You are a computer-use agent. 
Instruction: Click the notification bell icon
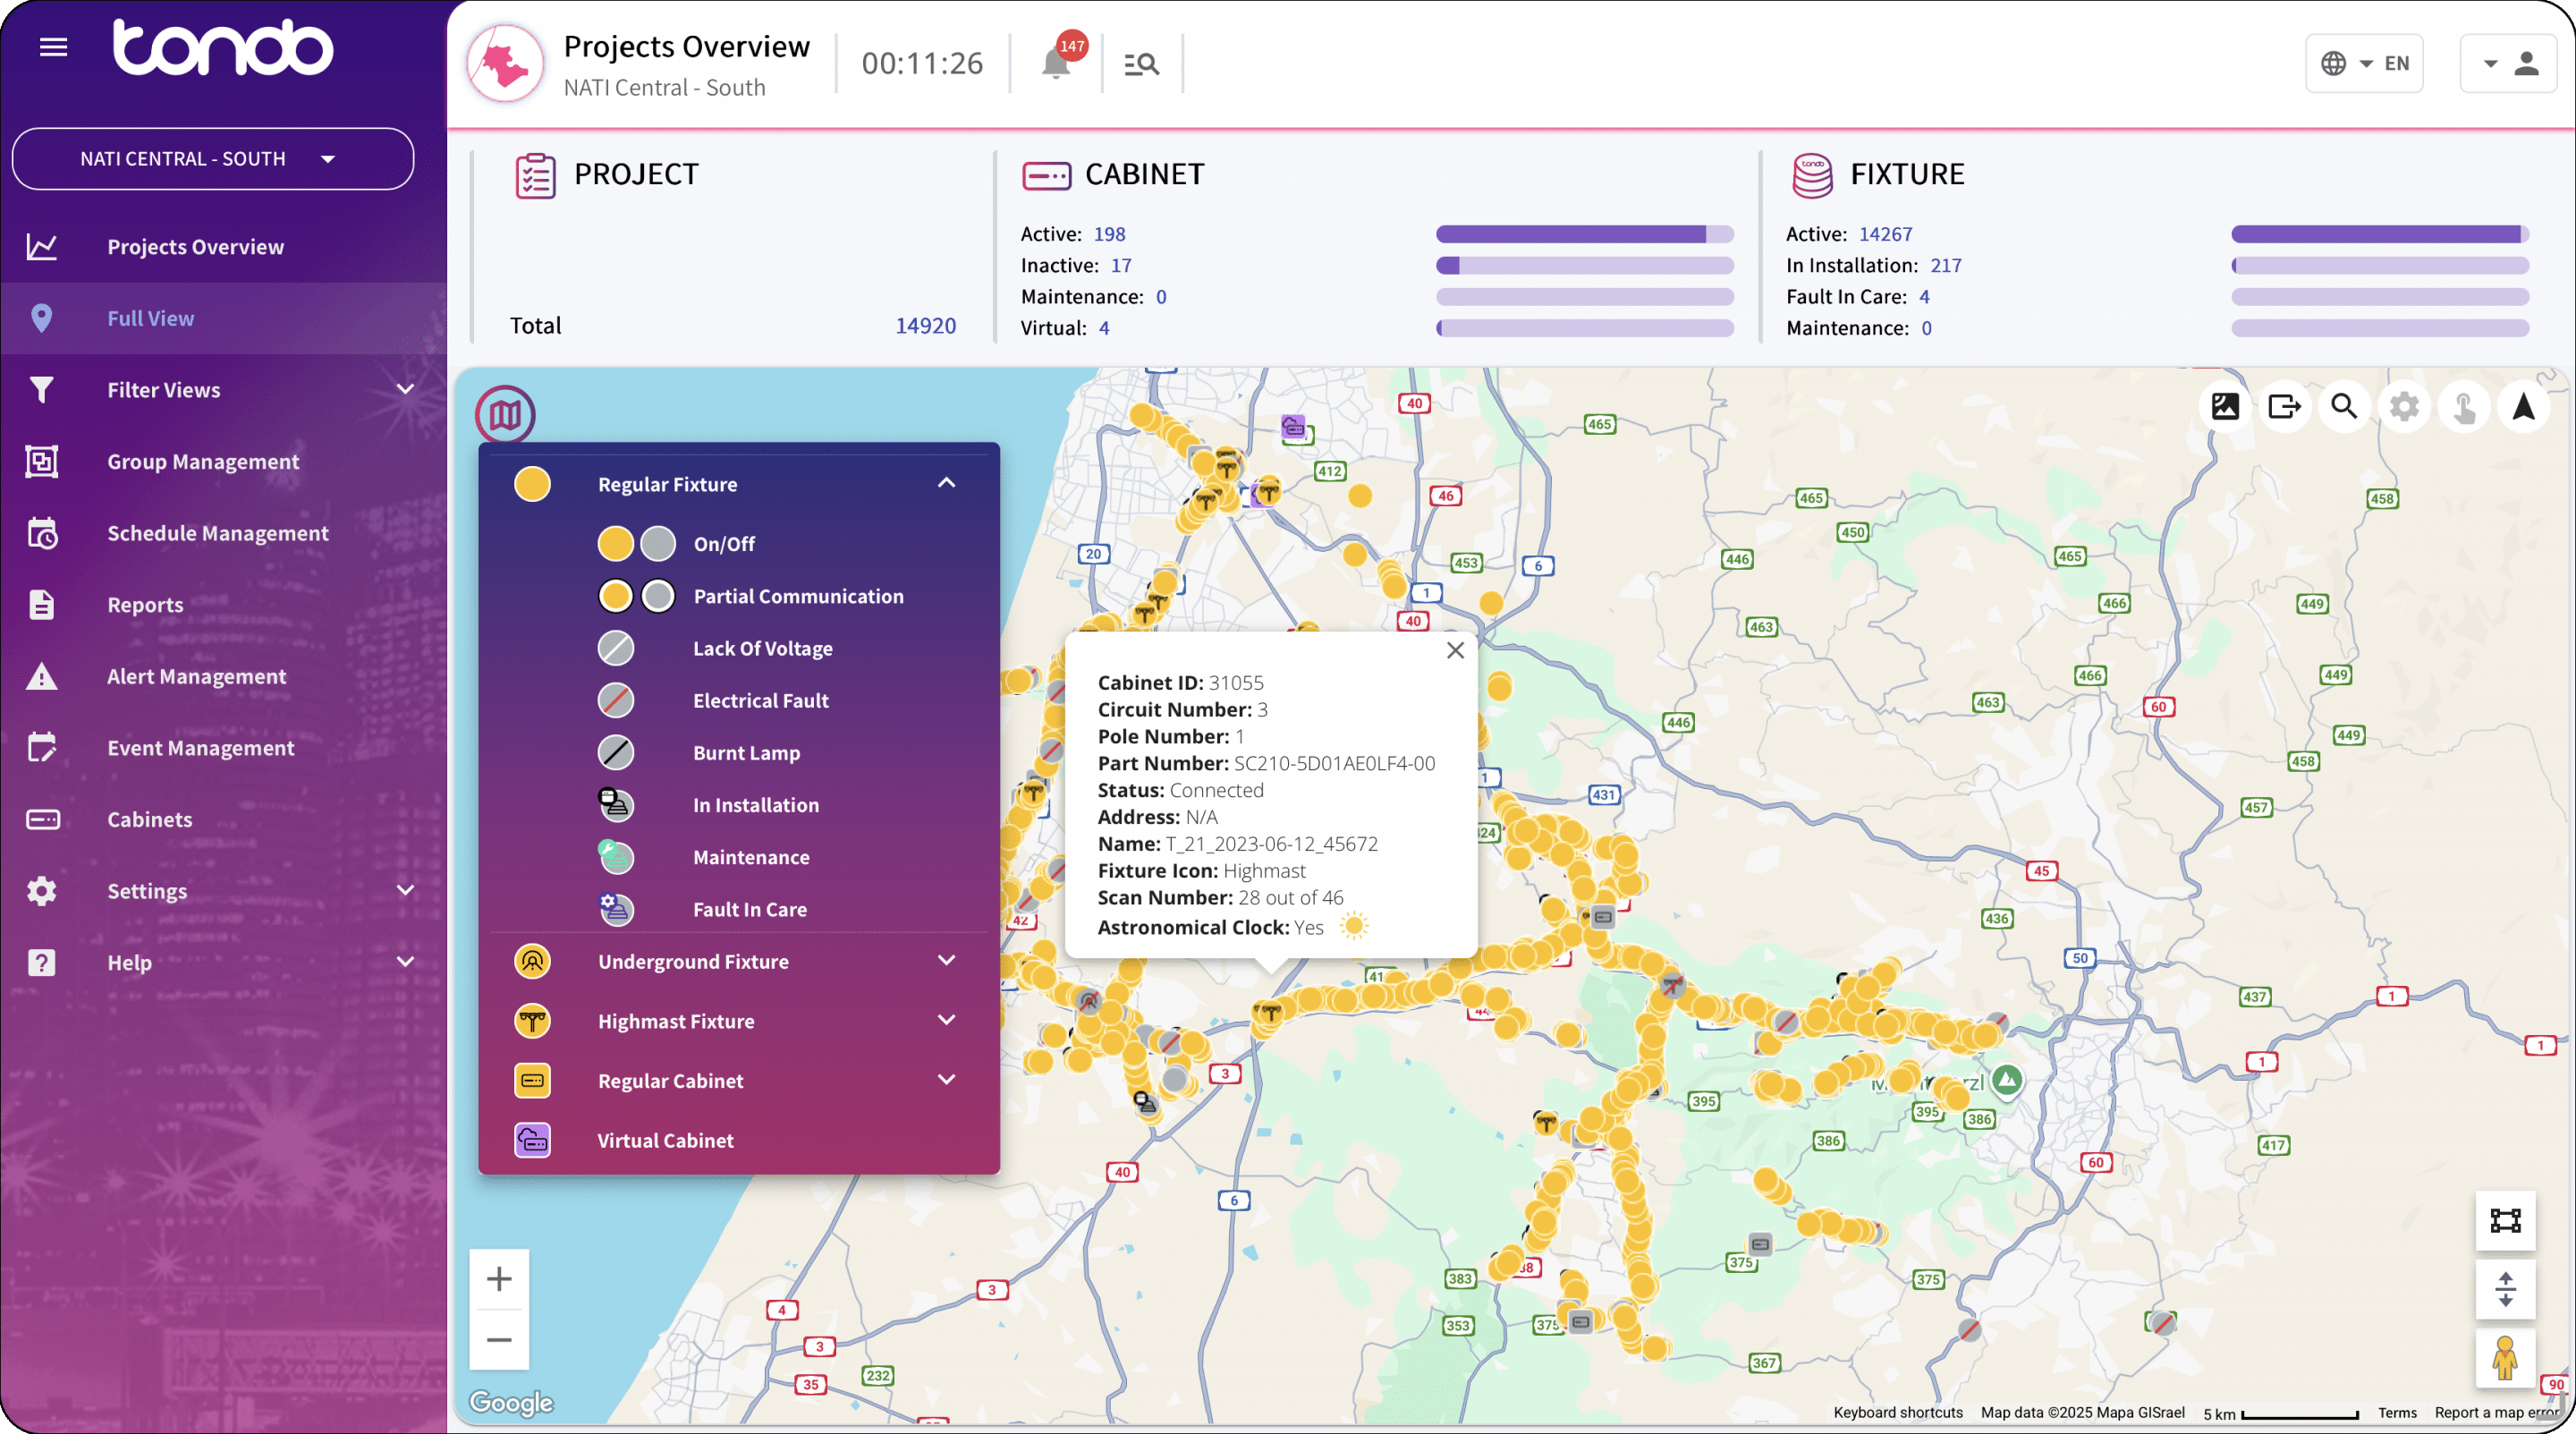(x=1055, y=64)
